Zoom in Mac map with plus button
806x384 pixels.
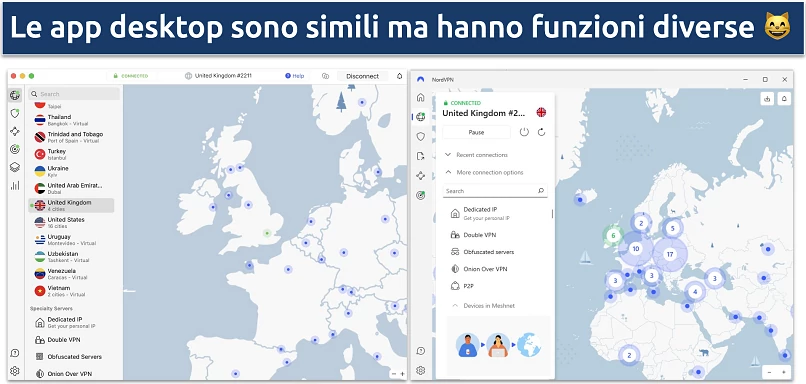point(402,374)
